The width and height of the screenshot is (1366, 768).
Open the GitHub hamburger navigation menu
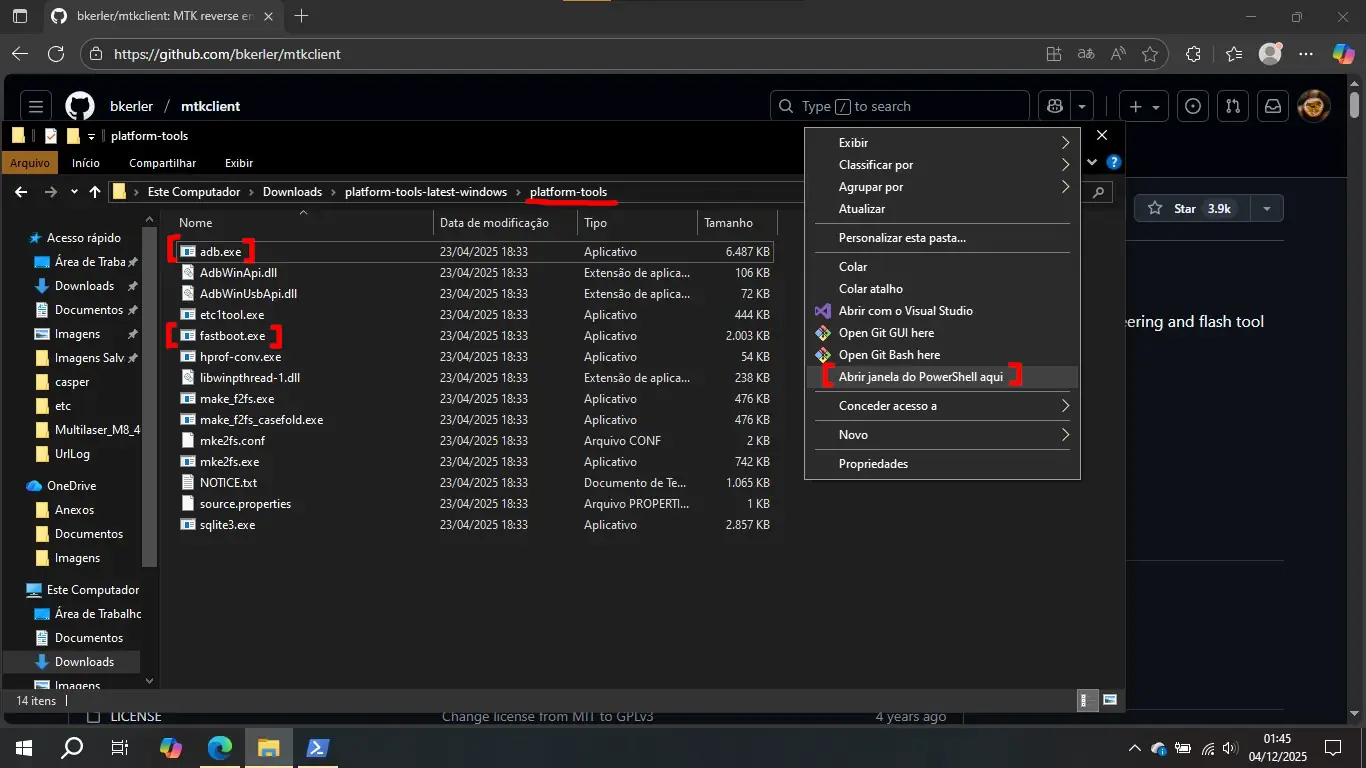point(36,106)
